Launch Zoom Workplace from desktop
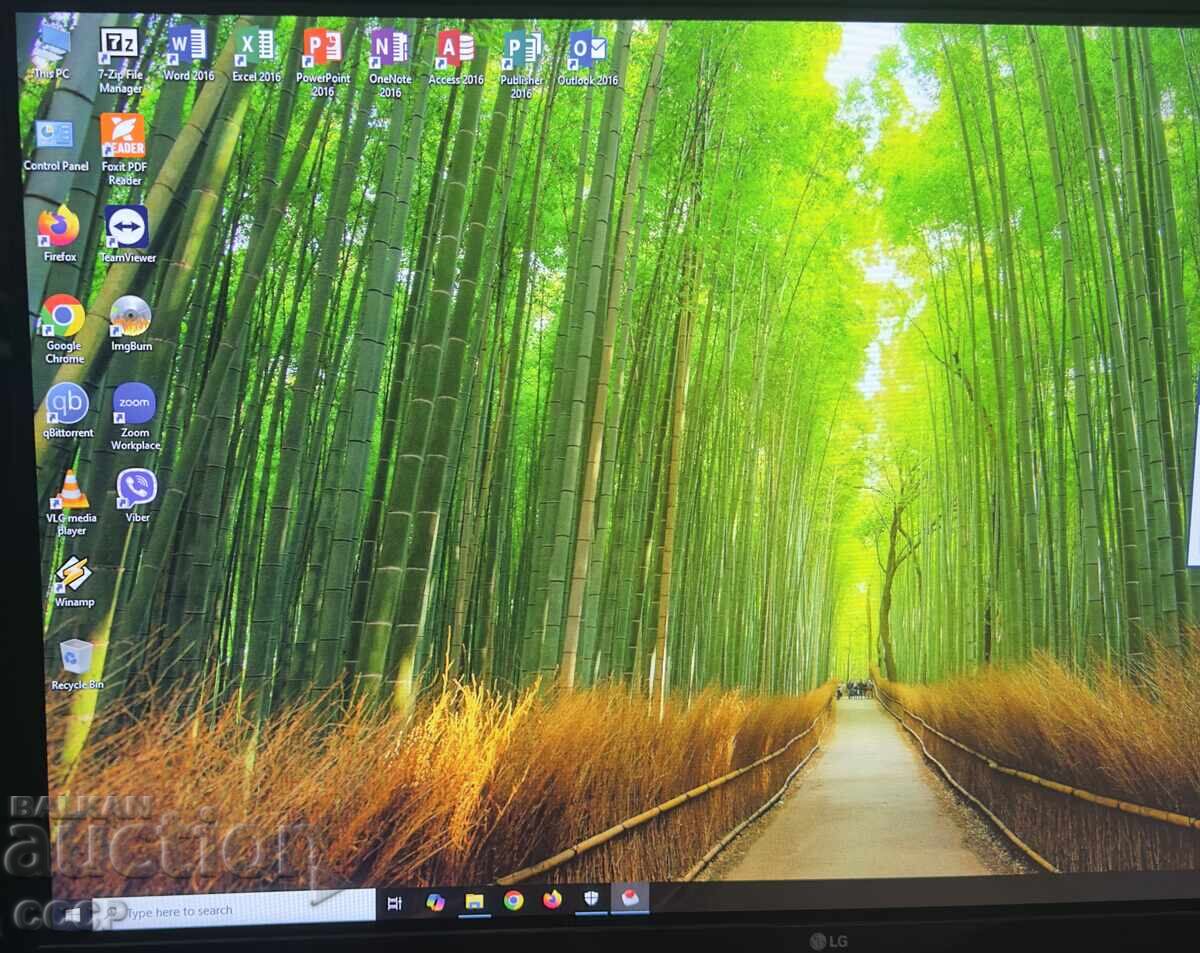This screenshot has width=1200, height=953. [x=135, y=417]
